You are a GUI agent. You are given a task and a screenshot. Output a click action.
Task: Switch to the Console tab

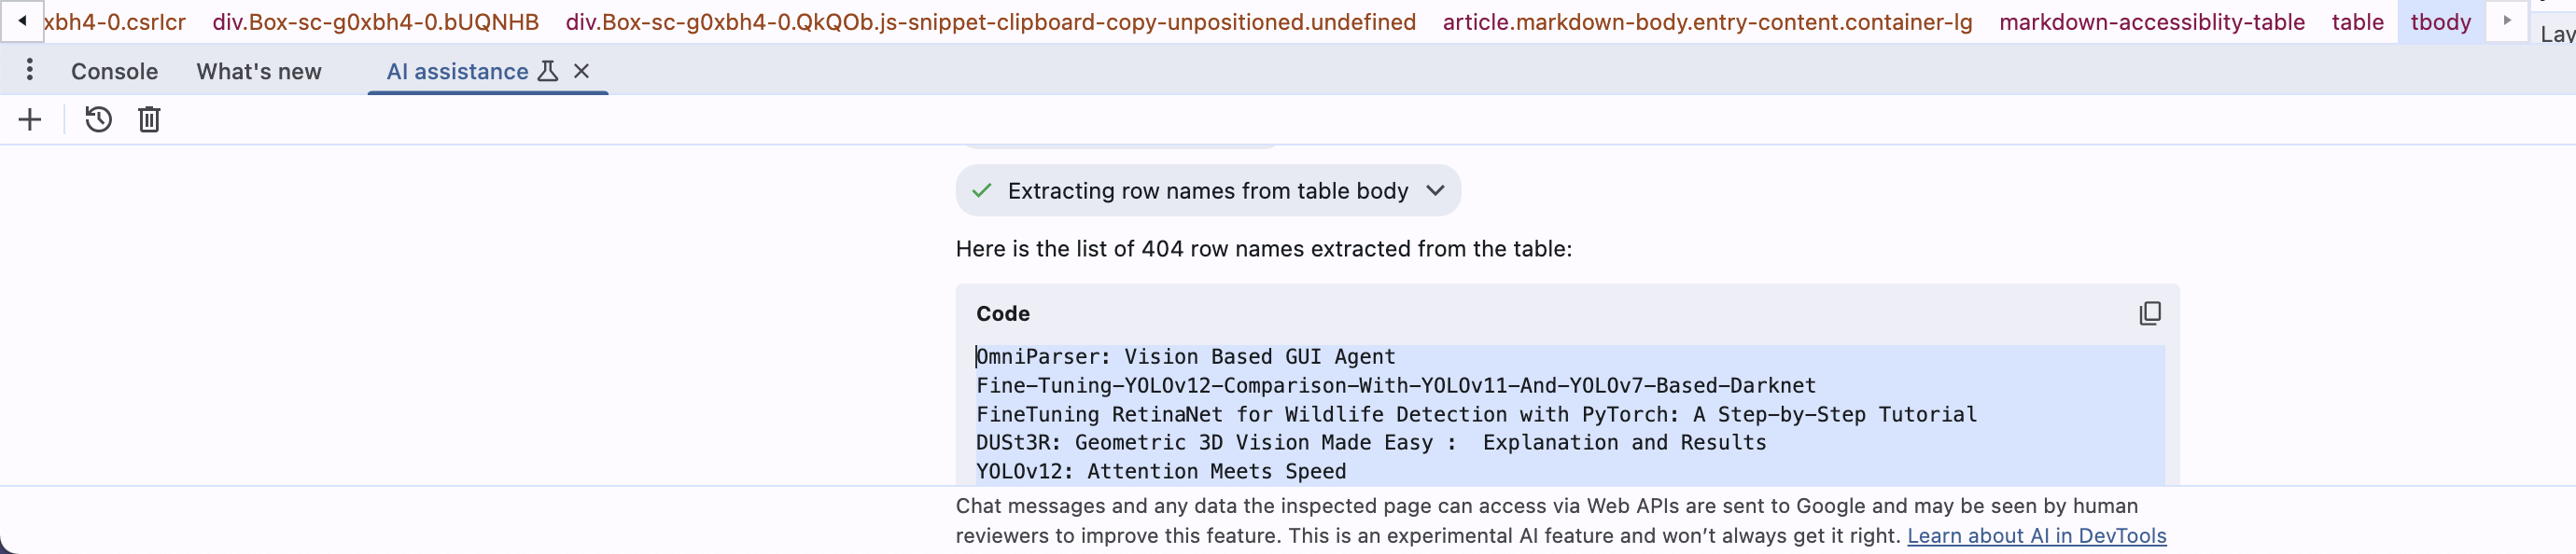click(x=114, y=72)
